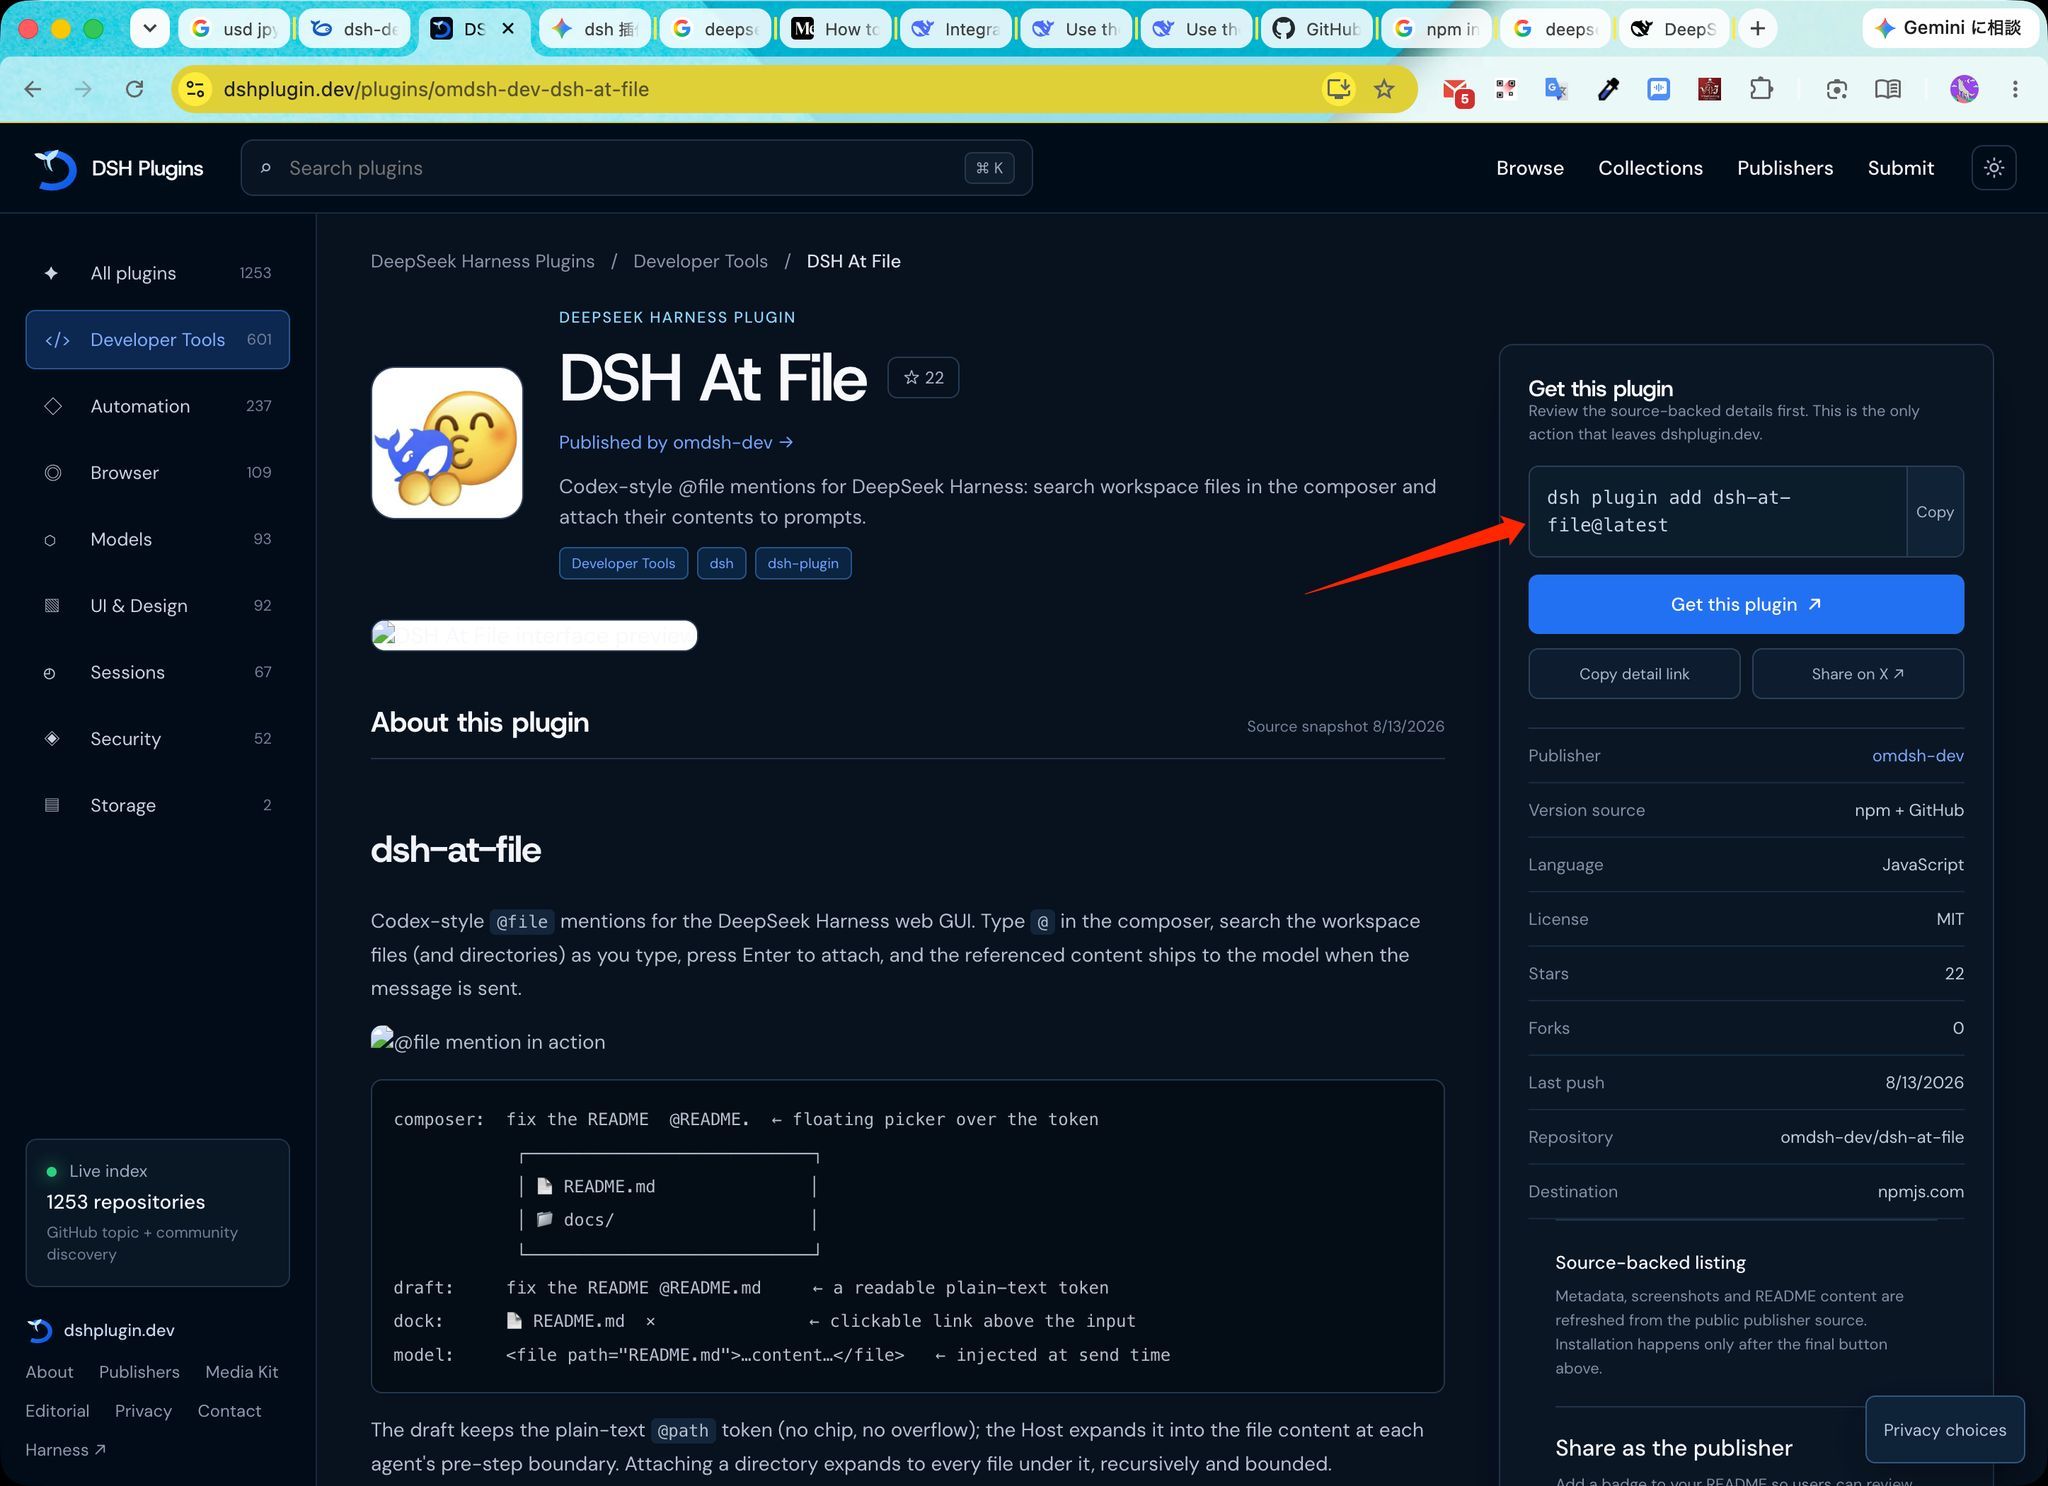Focus the Search plugins field
Image resolution: width=2048 pixels, height=1486 pixels.
coord(636,168)
